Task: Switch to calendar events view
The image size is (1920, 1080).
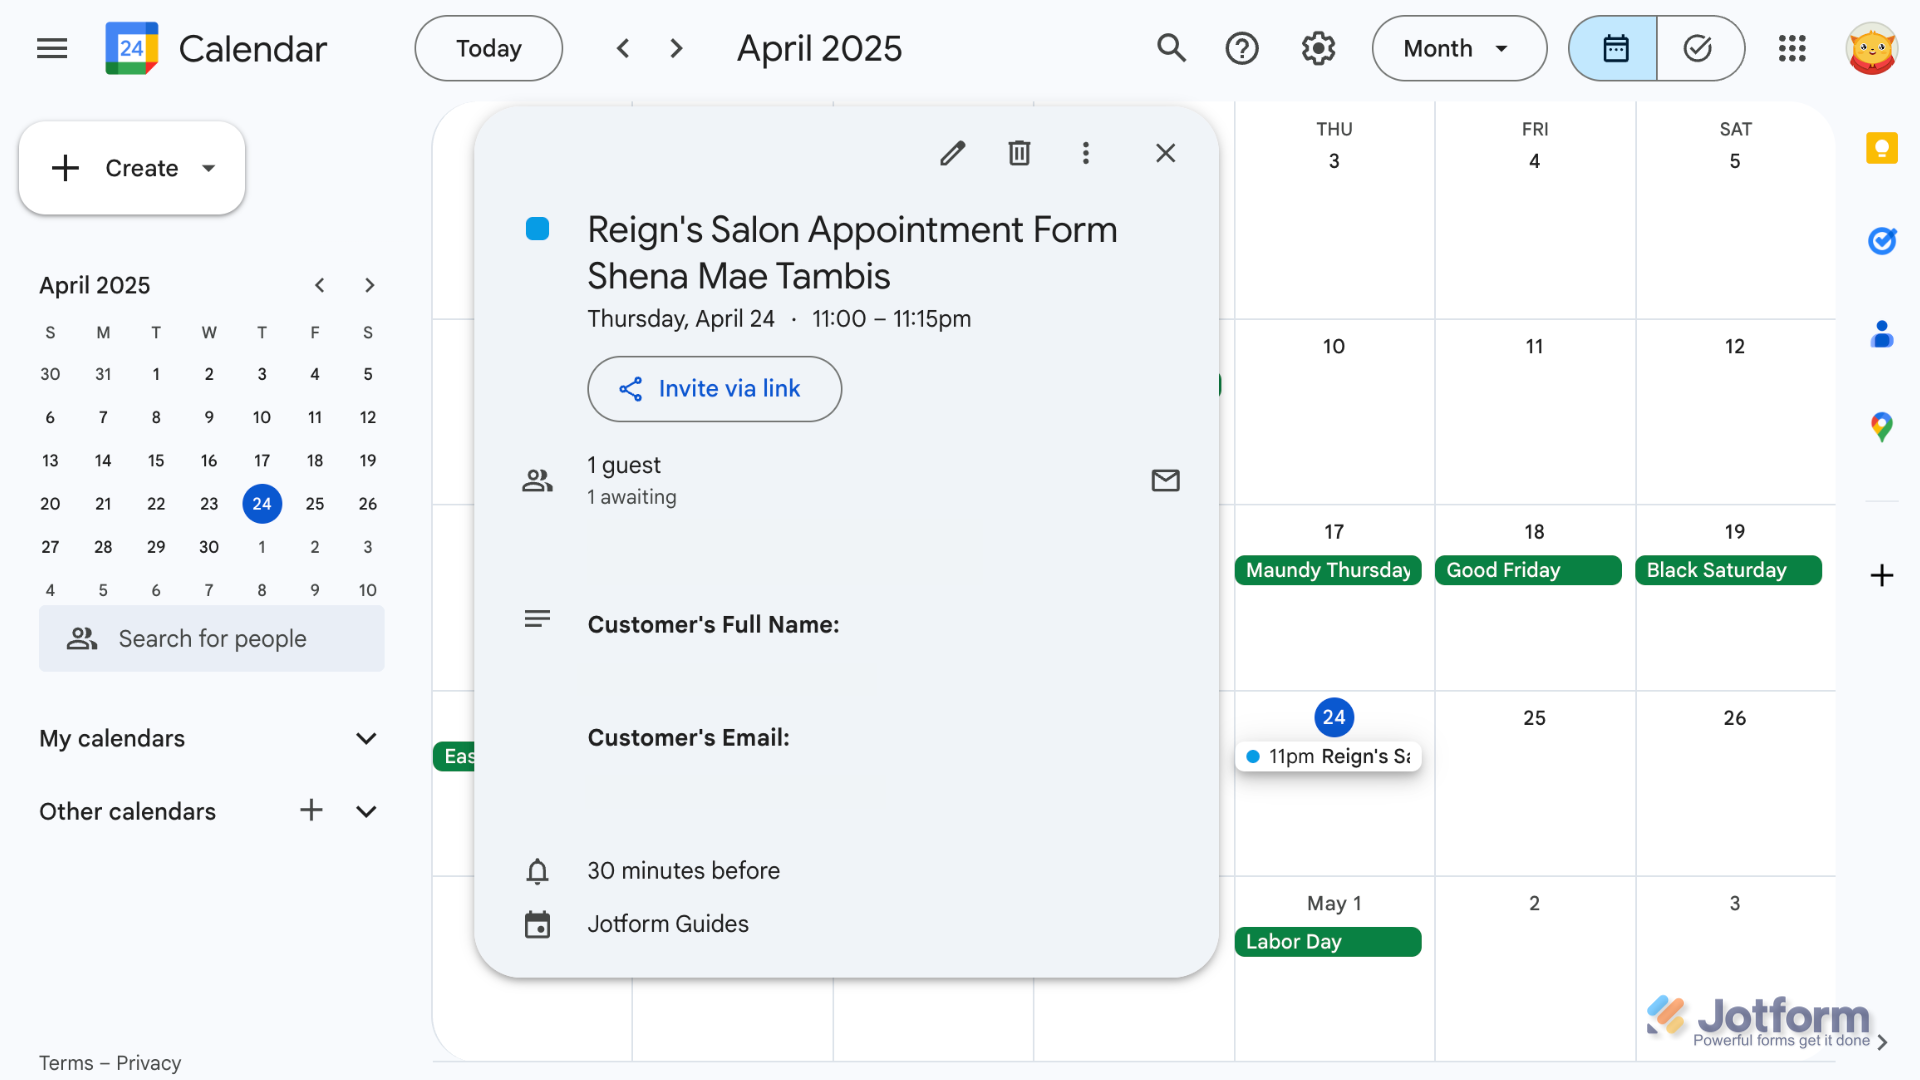Action: (x=1612, y=48)
